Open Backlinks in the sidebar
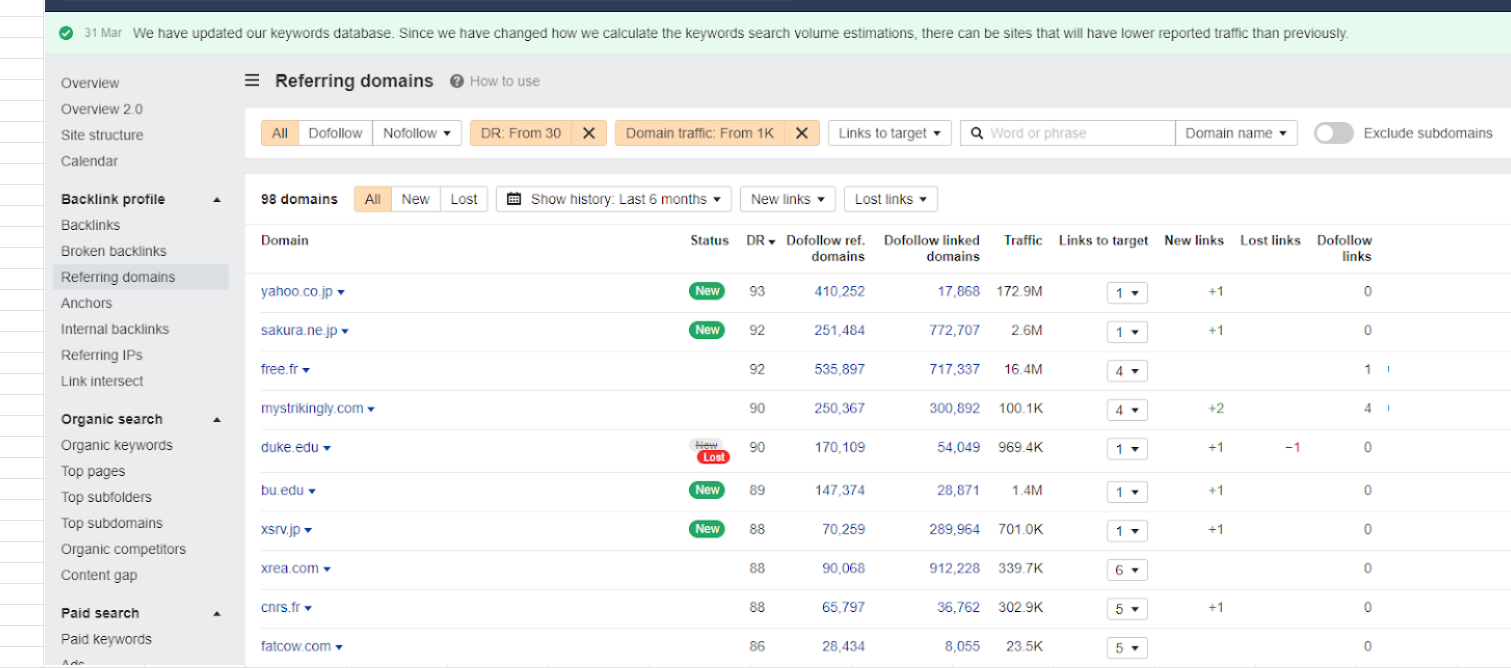 [x=90, y=225]
